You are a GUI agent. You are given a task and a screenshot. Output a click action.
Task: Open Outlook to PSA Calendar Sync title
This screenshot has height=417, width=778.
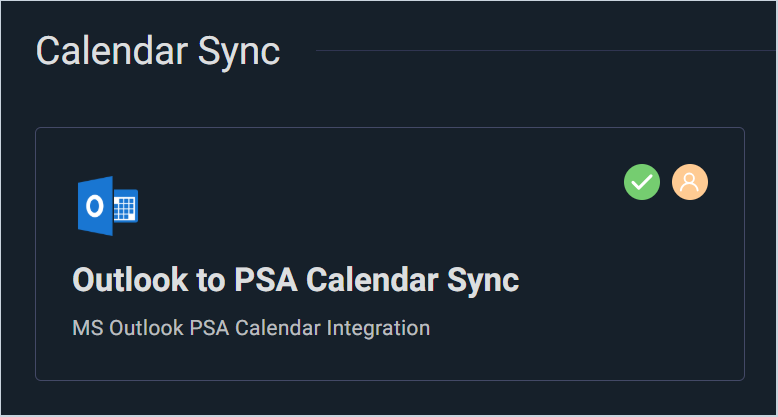296,279
